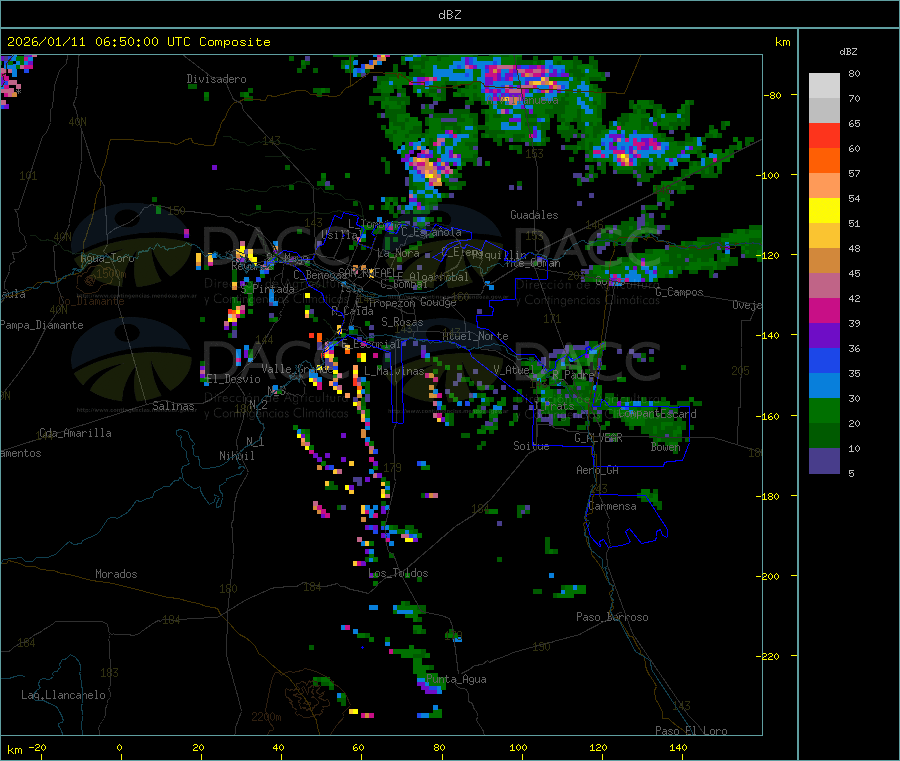Screen dimensions: 900x761
Task: Click the 80 dBZ white legend swatch
Action: [824, 86]
